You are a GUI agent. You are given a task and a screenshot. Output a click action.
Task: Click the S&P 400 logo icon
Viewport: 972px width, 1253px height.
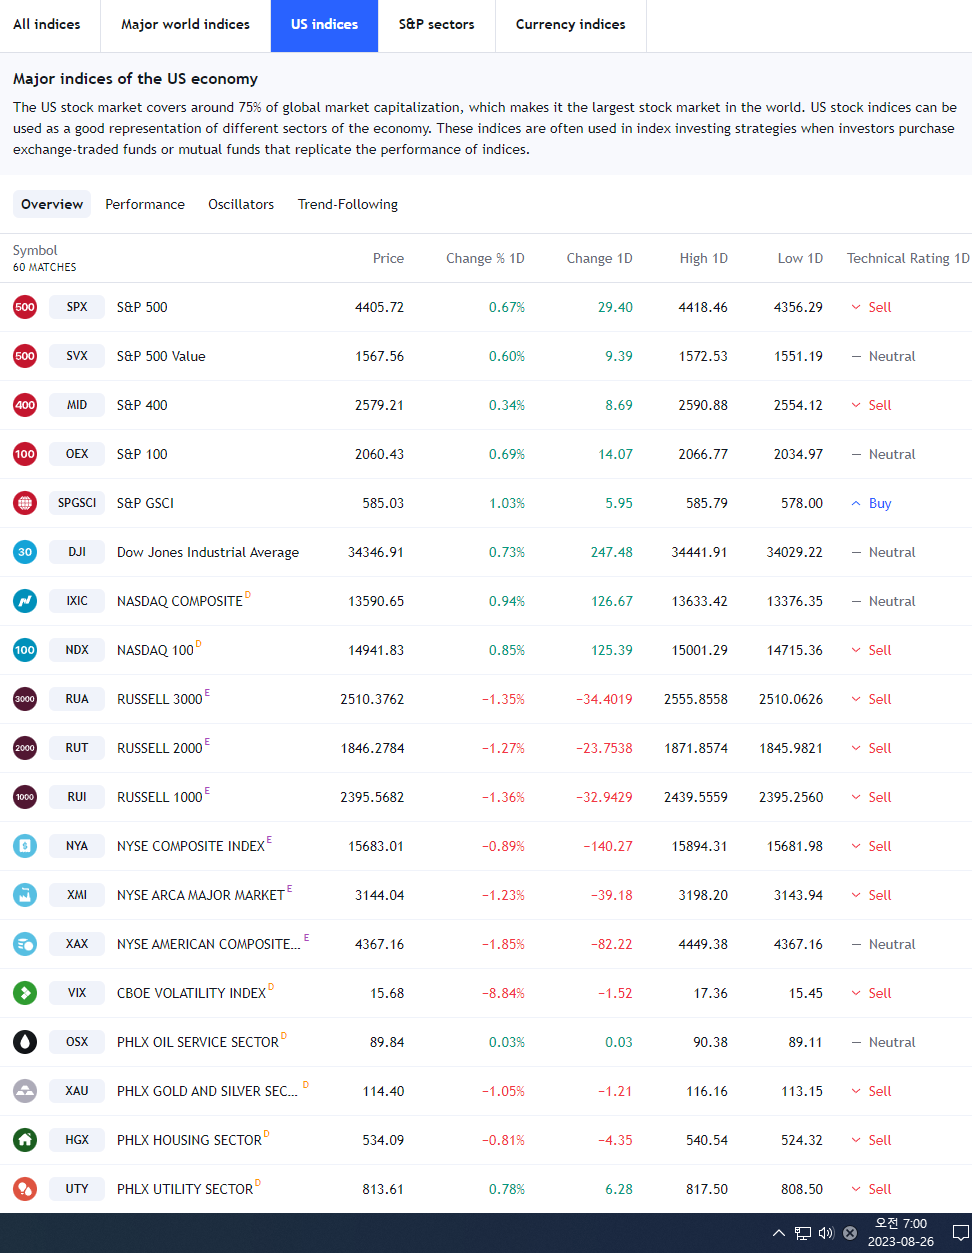(25, 405)
